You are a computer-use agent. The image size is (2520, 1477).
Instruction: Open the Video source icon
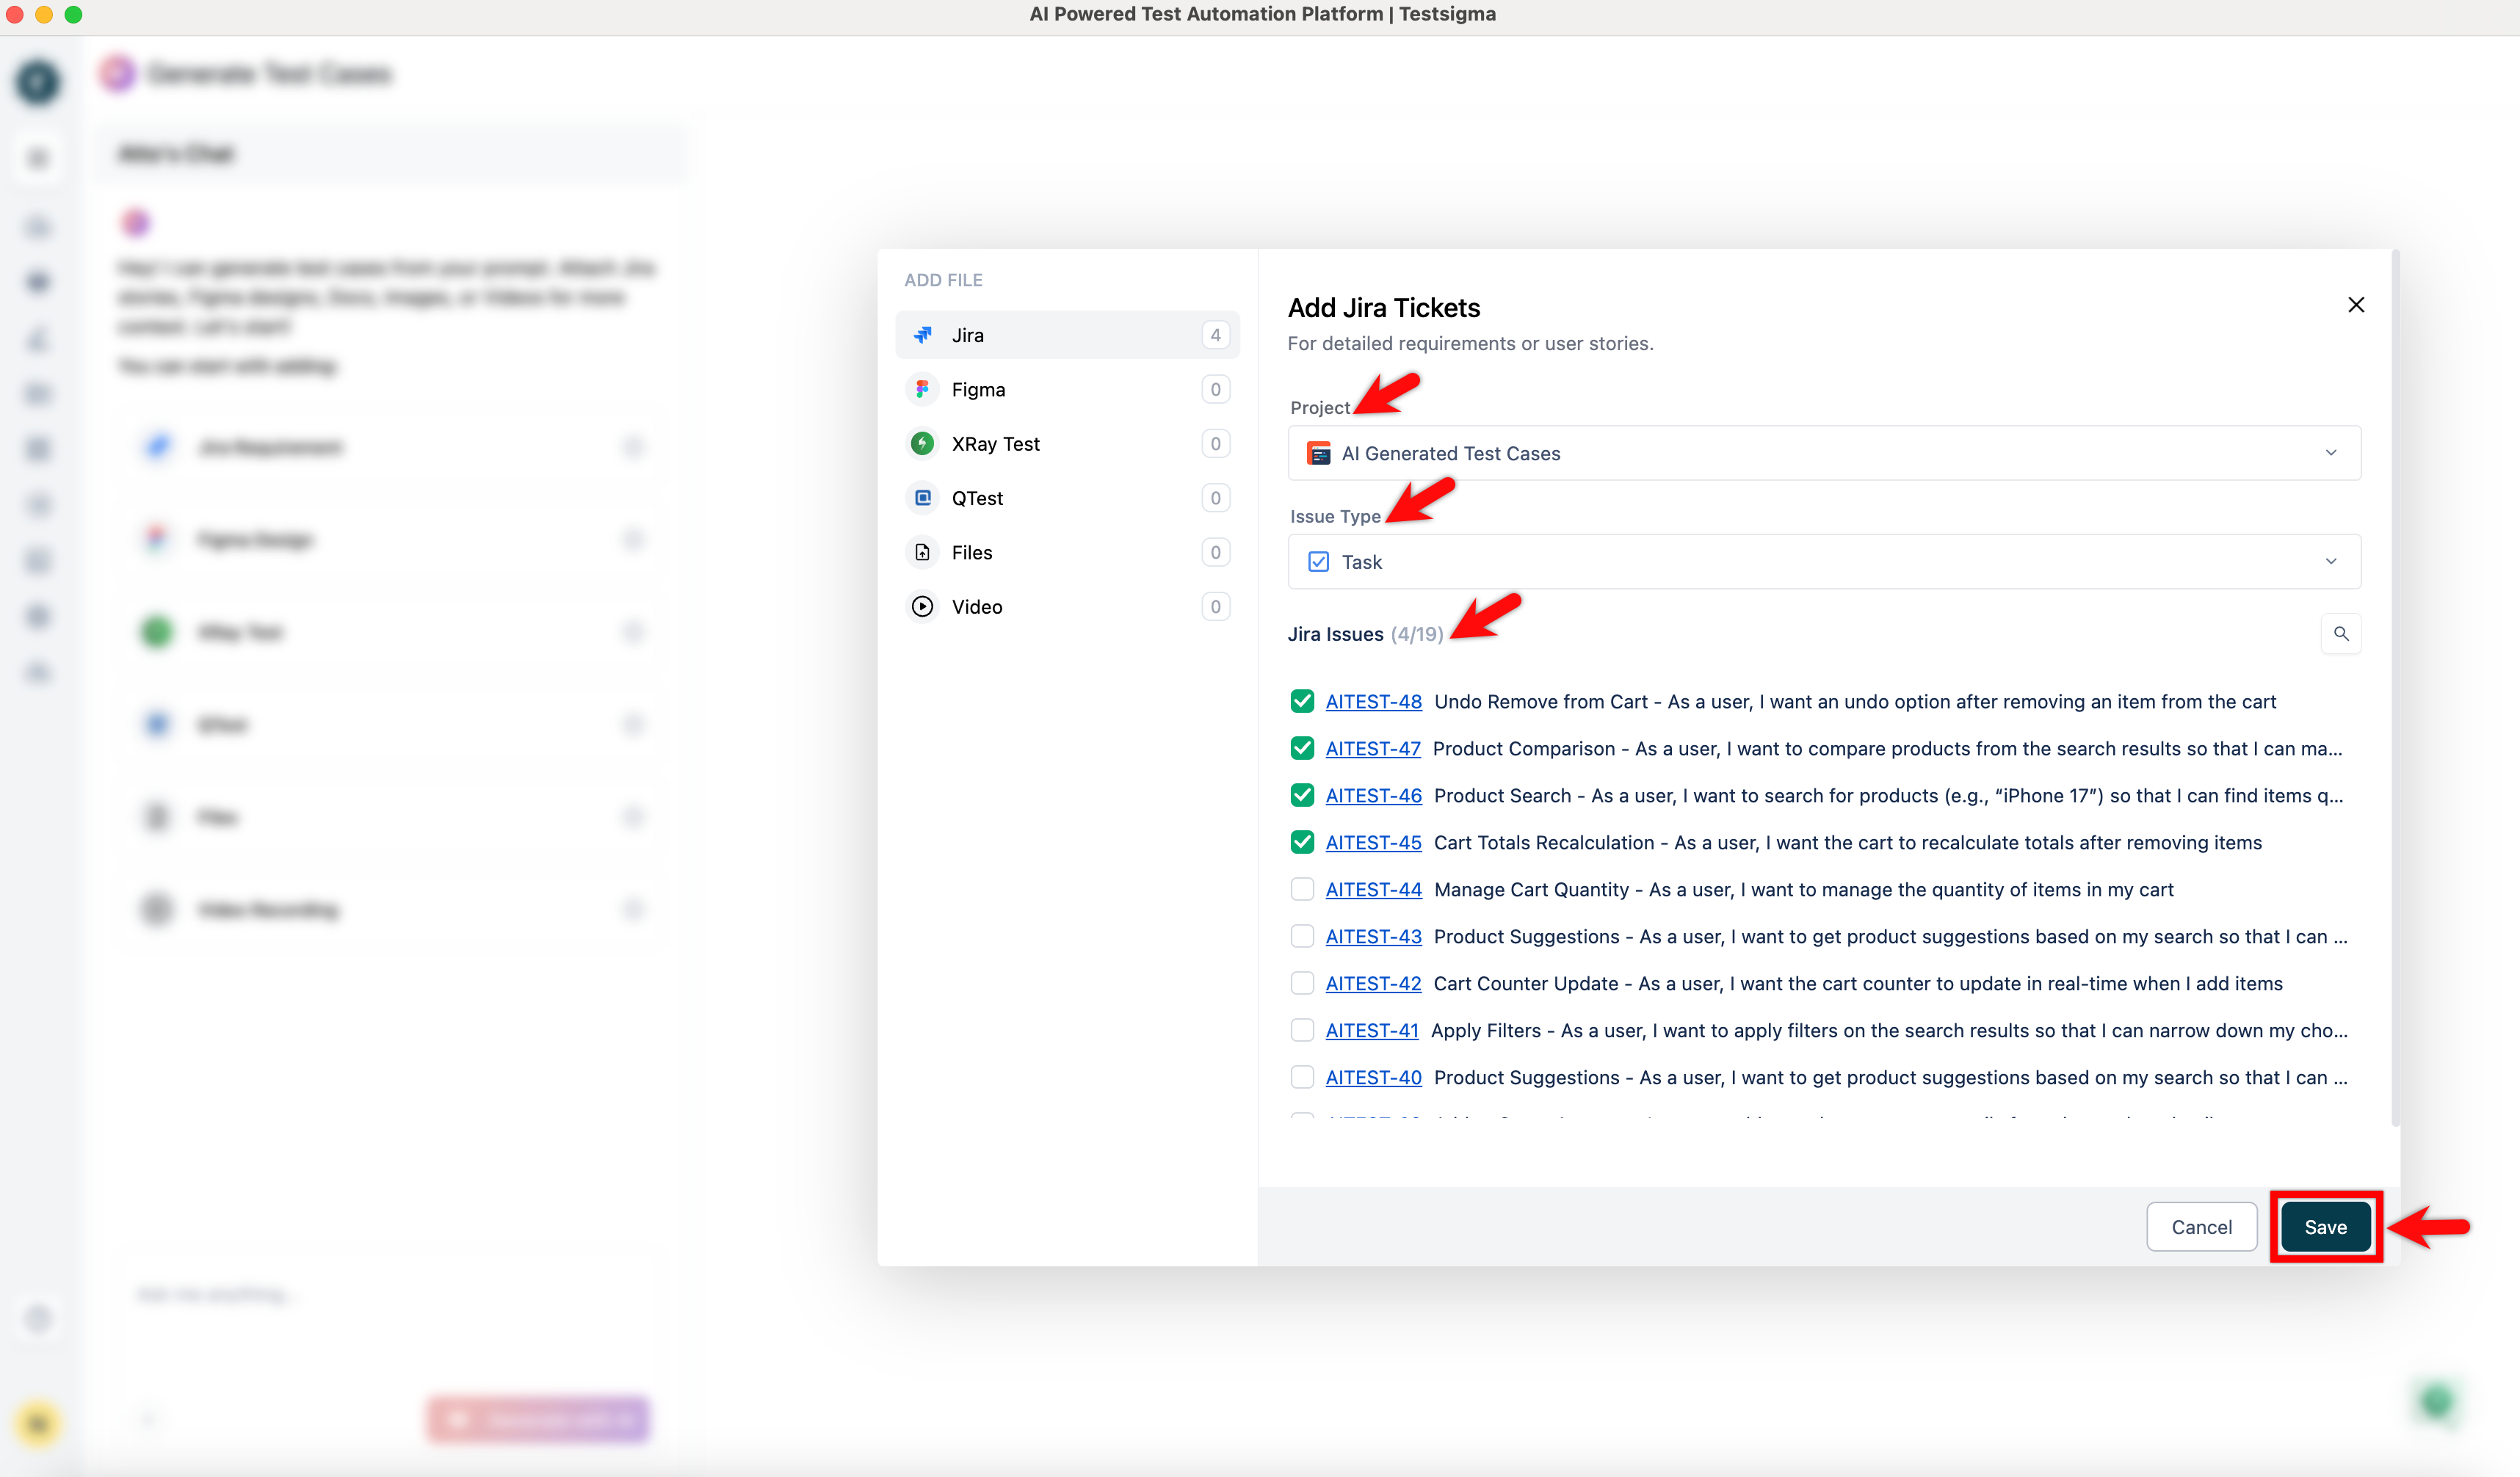[921, 606]
